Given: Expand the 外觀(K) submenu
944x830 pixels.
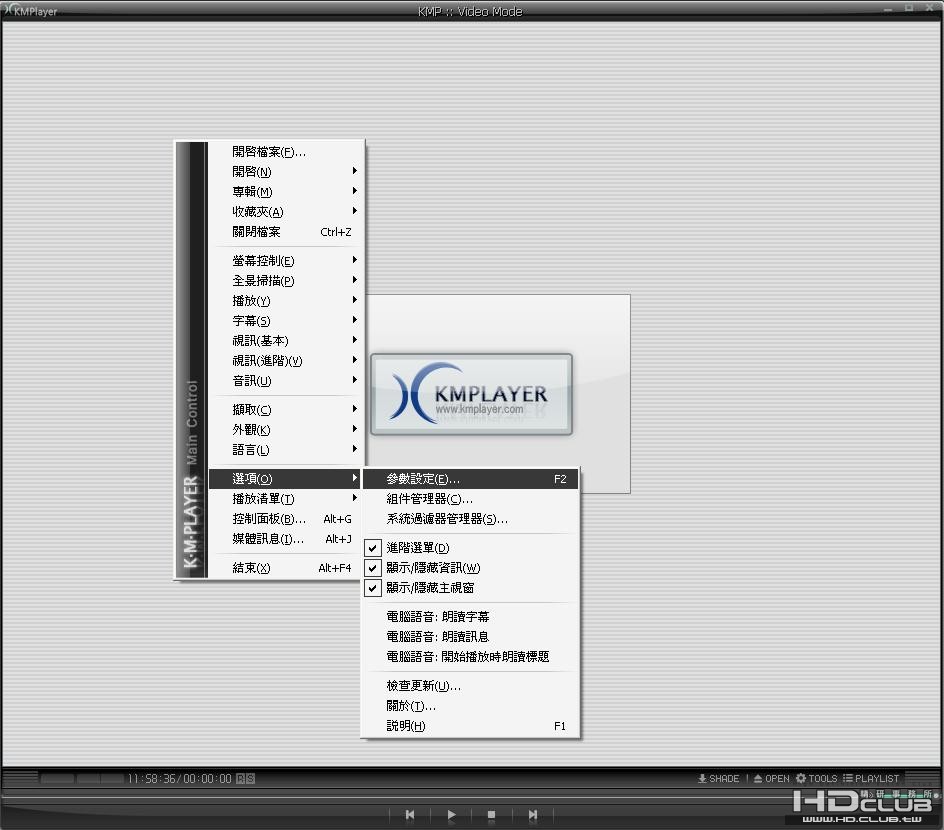Looking at the screenshot, I should click(x=286, y=429).
